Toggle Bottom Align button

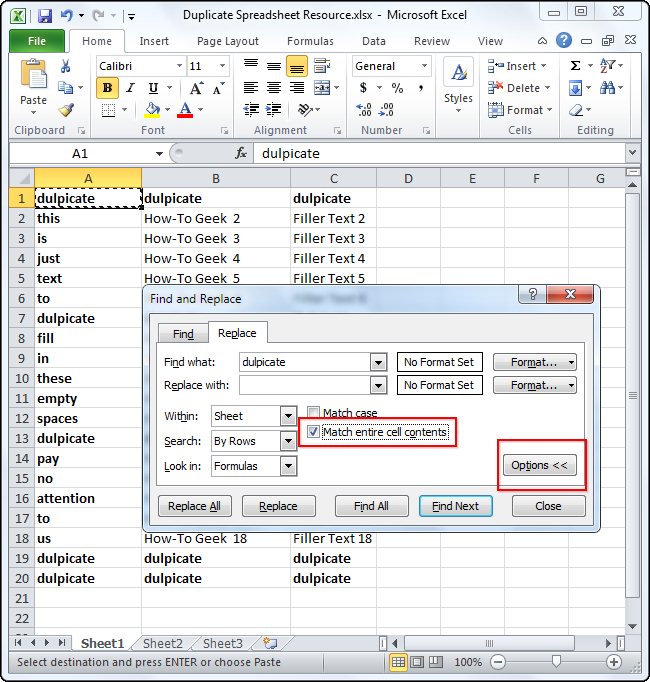coord(297,66)
